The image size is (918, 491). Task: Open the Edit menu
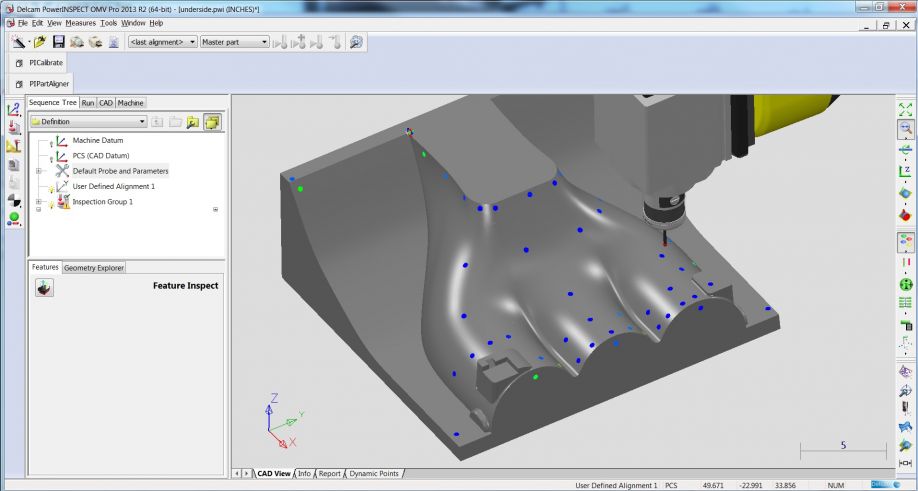[x=37, y=23]
